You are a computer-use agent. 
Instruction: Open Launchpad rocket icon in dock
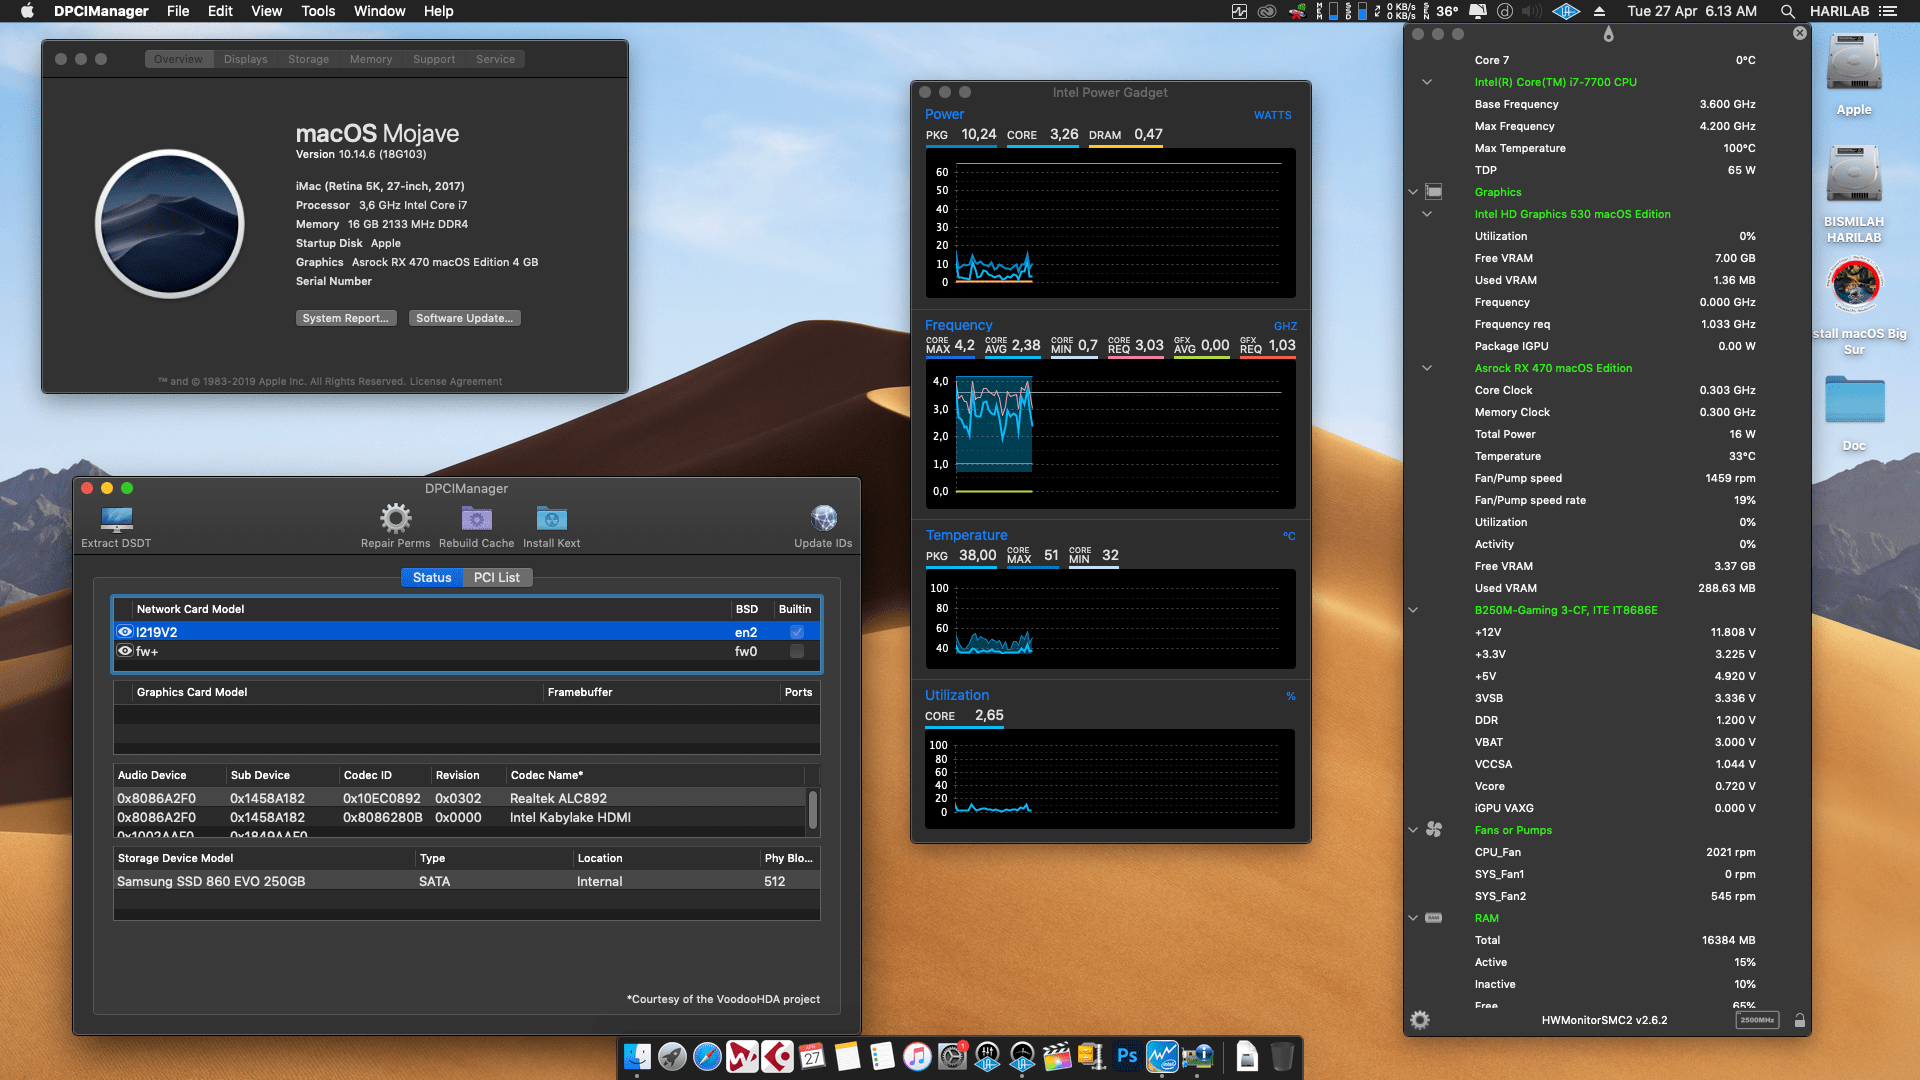[672, 1056]
